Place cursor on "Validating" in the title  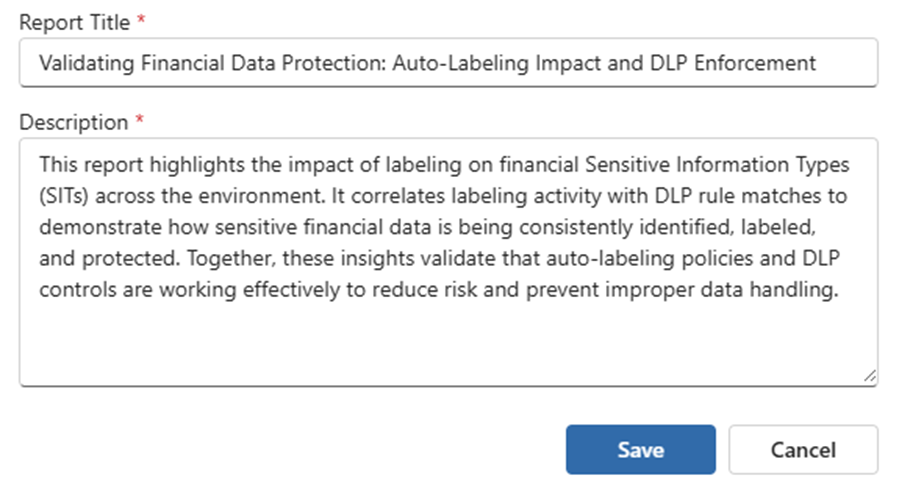[78, 63]
